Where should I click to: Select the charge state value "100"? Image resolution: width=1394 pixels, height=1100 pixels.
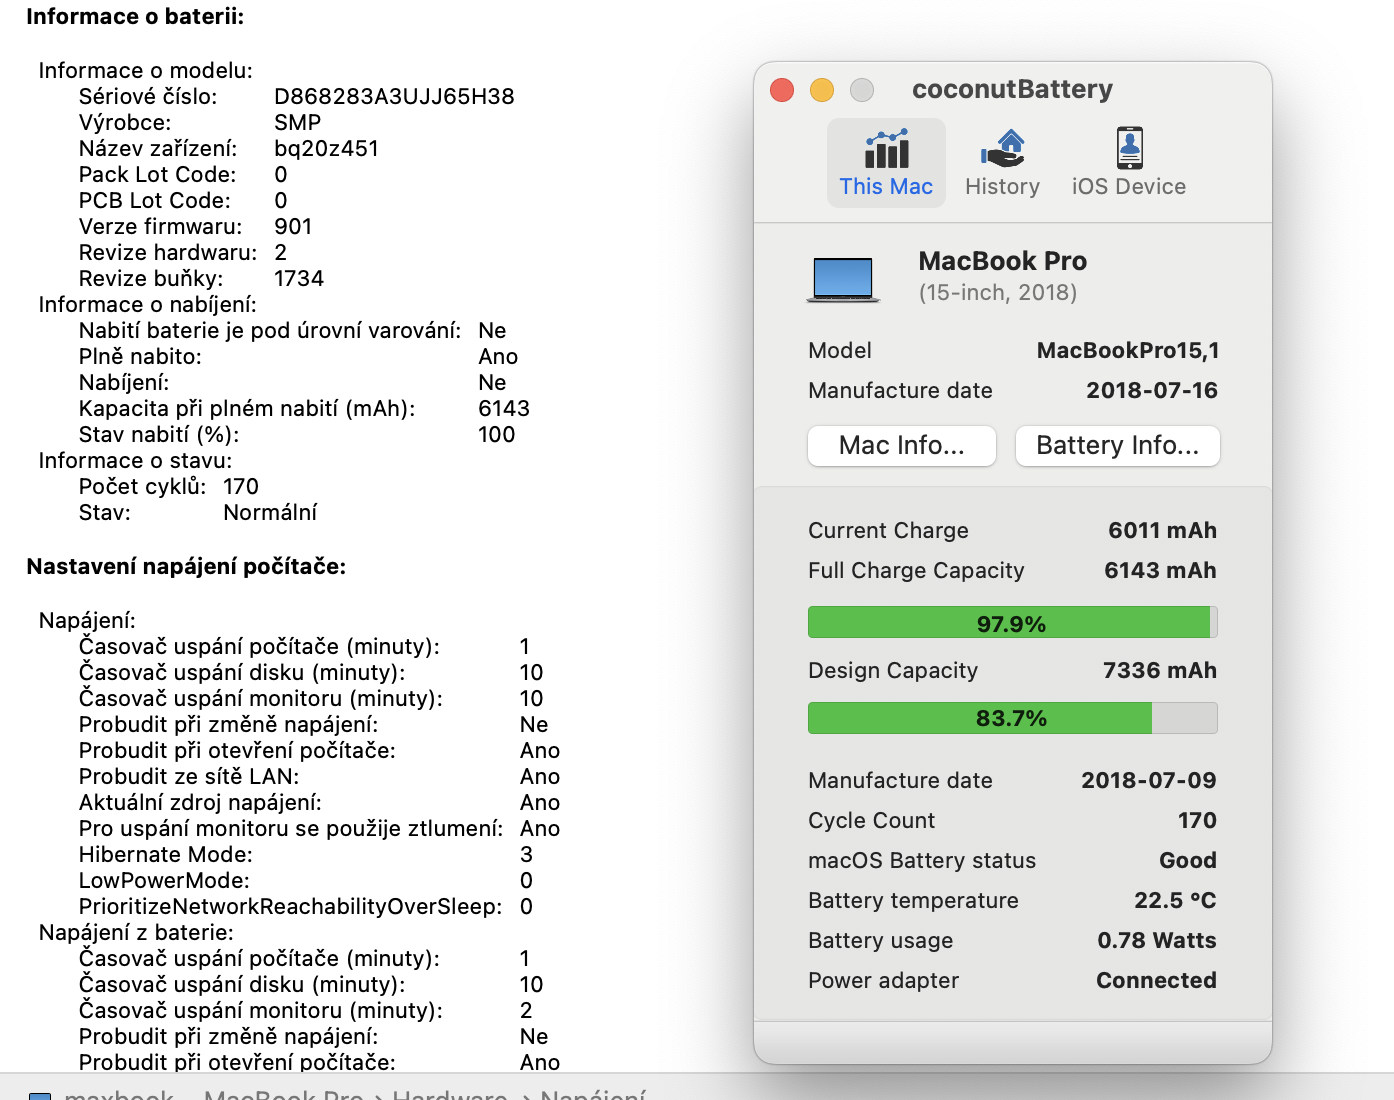tap(496, 434)
